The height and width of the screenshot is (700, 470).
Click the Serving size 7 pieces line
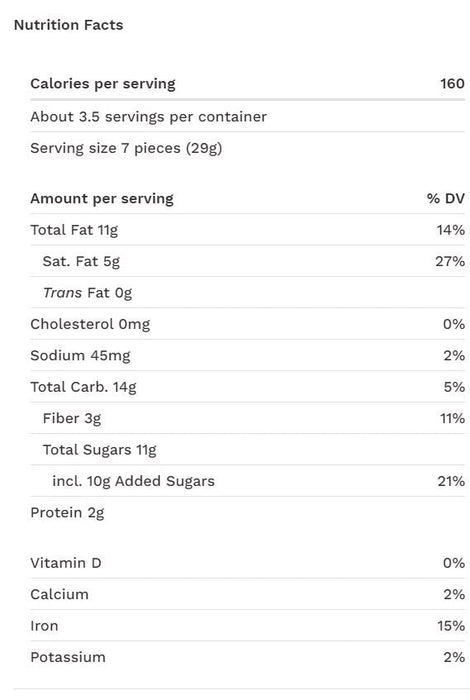pyautogui.click(x=126, y=148)
